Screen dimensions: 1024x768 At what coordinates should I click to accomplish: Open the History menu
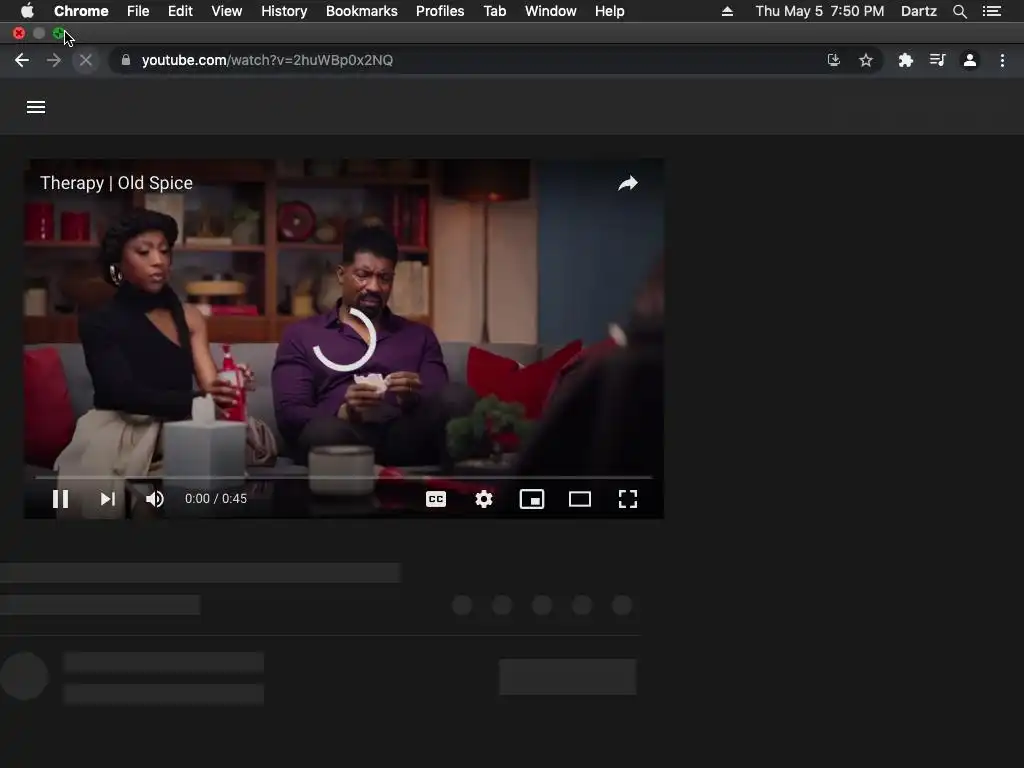click(x=284, y=11)
